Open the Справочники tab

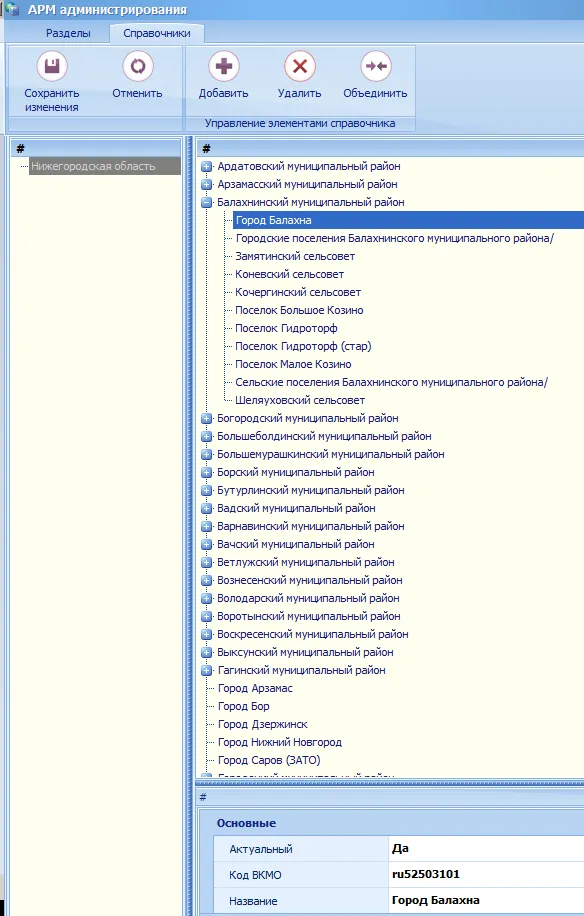tap(157, 33)
